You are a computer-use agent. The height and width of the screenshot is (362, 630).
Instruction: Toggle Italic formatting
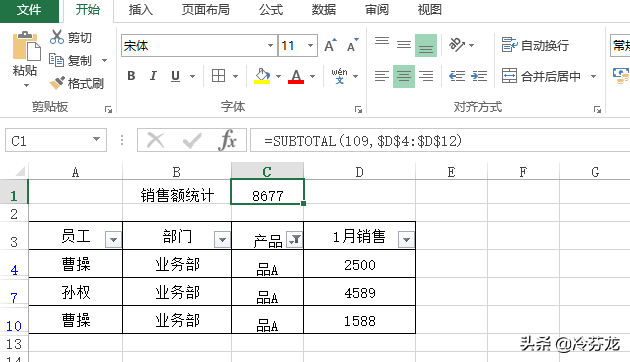[153, 76]
